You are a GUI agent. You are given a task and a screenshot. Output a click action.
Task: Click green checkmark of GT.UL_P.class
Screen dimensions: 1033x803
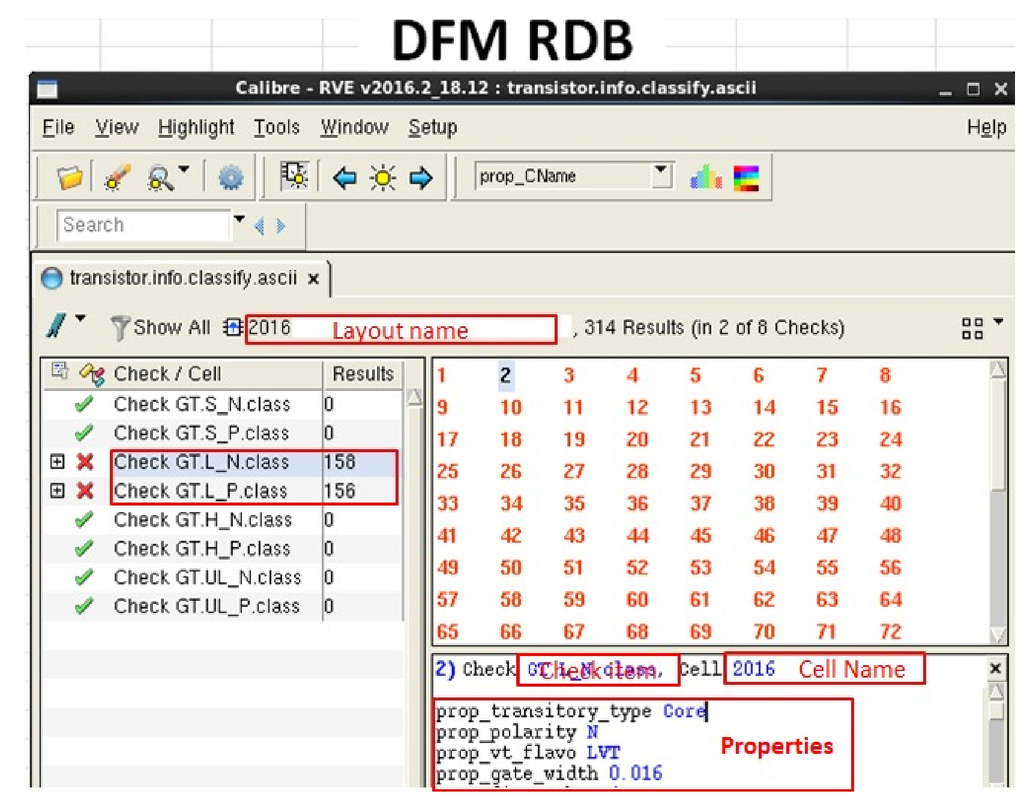(84, 606)
